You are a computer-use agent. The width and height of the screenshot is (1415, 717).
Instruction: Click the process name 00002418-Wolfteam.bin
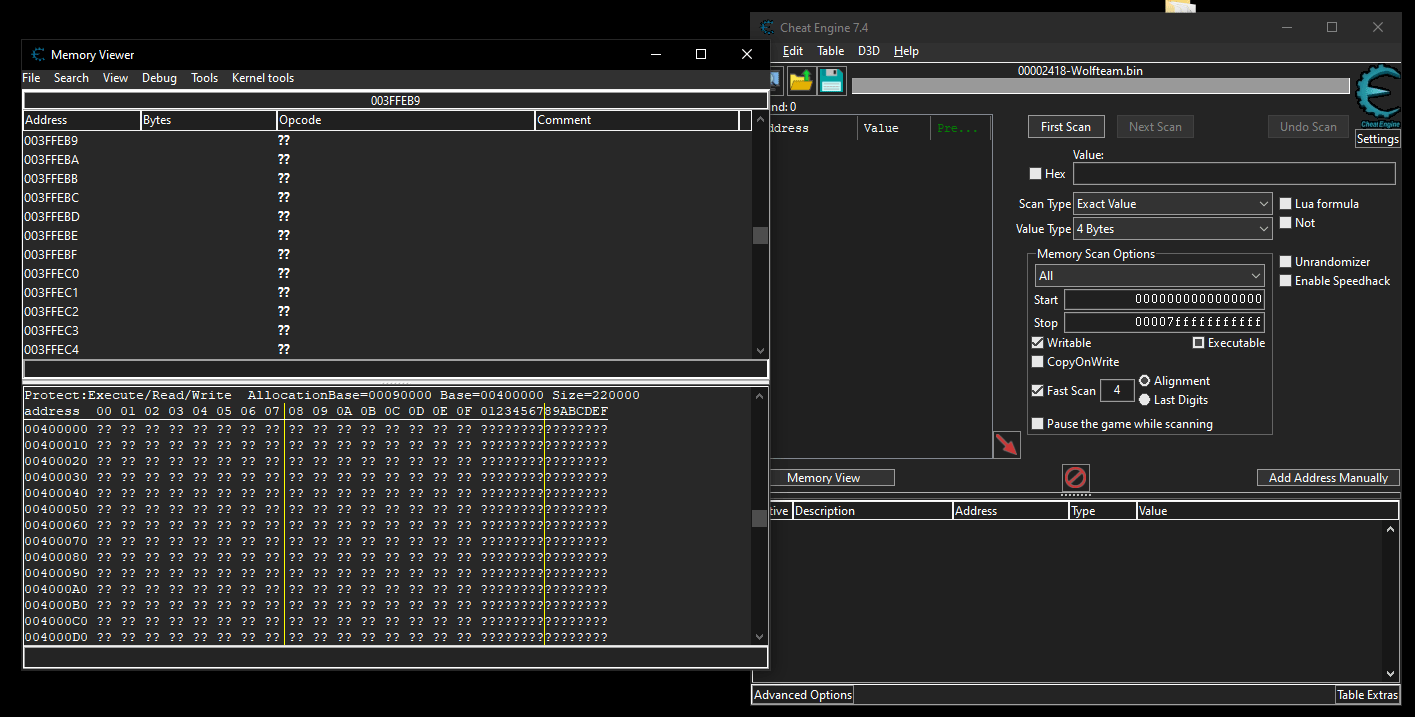(1080, 71)
